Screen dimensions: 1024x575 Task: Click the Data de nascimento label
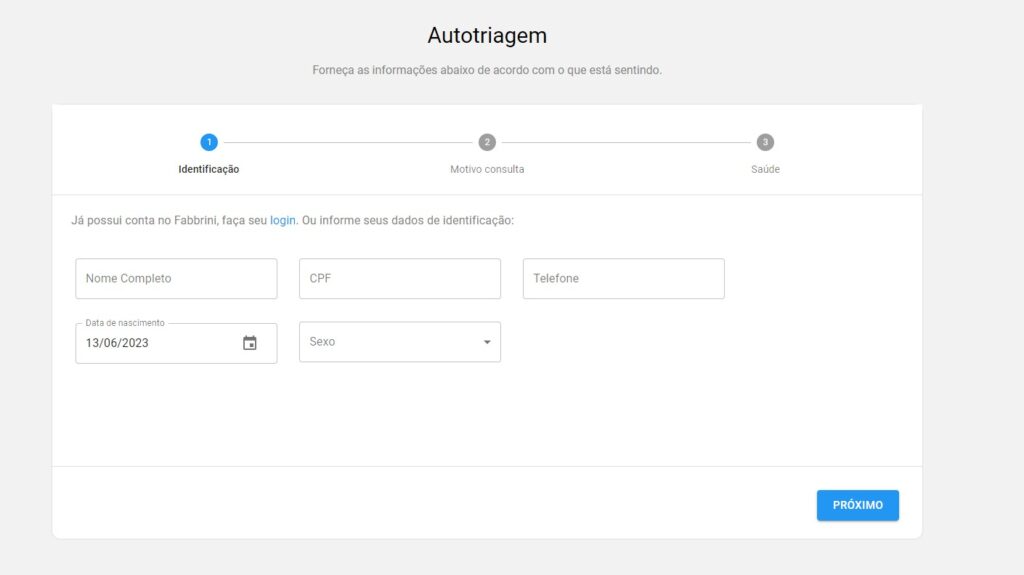click(x=125, y=323)
